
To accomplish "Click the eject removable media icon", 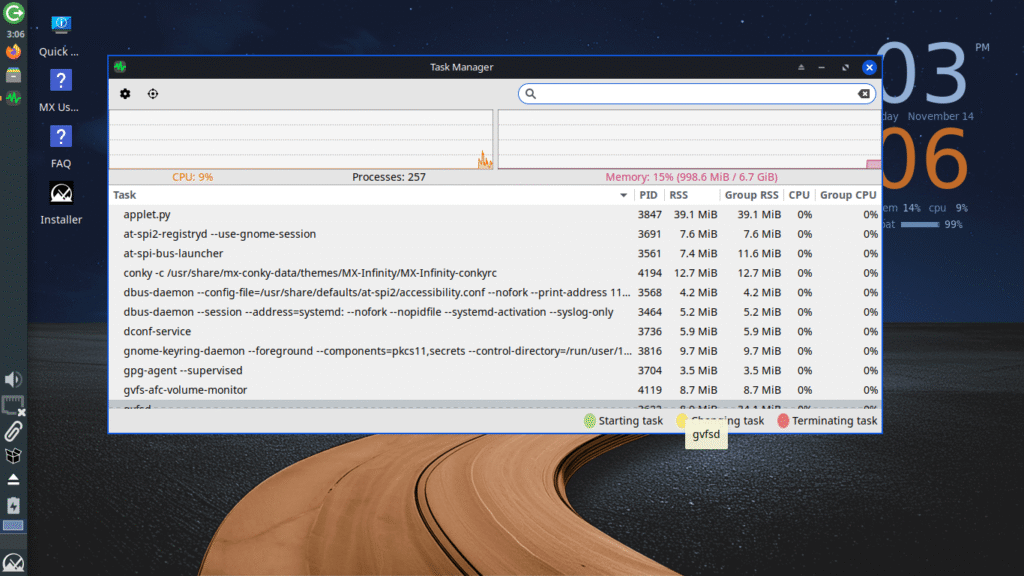I will (13, 481).
